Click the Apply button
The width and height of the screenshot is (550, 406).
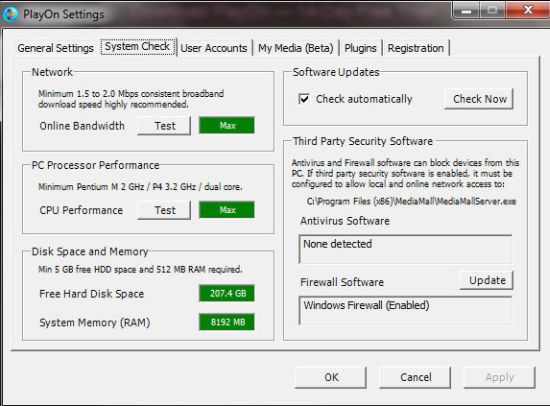[499, 377]
